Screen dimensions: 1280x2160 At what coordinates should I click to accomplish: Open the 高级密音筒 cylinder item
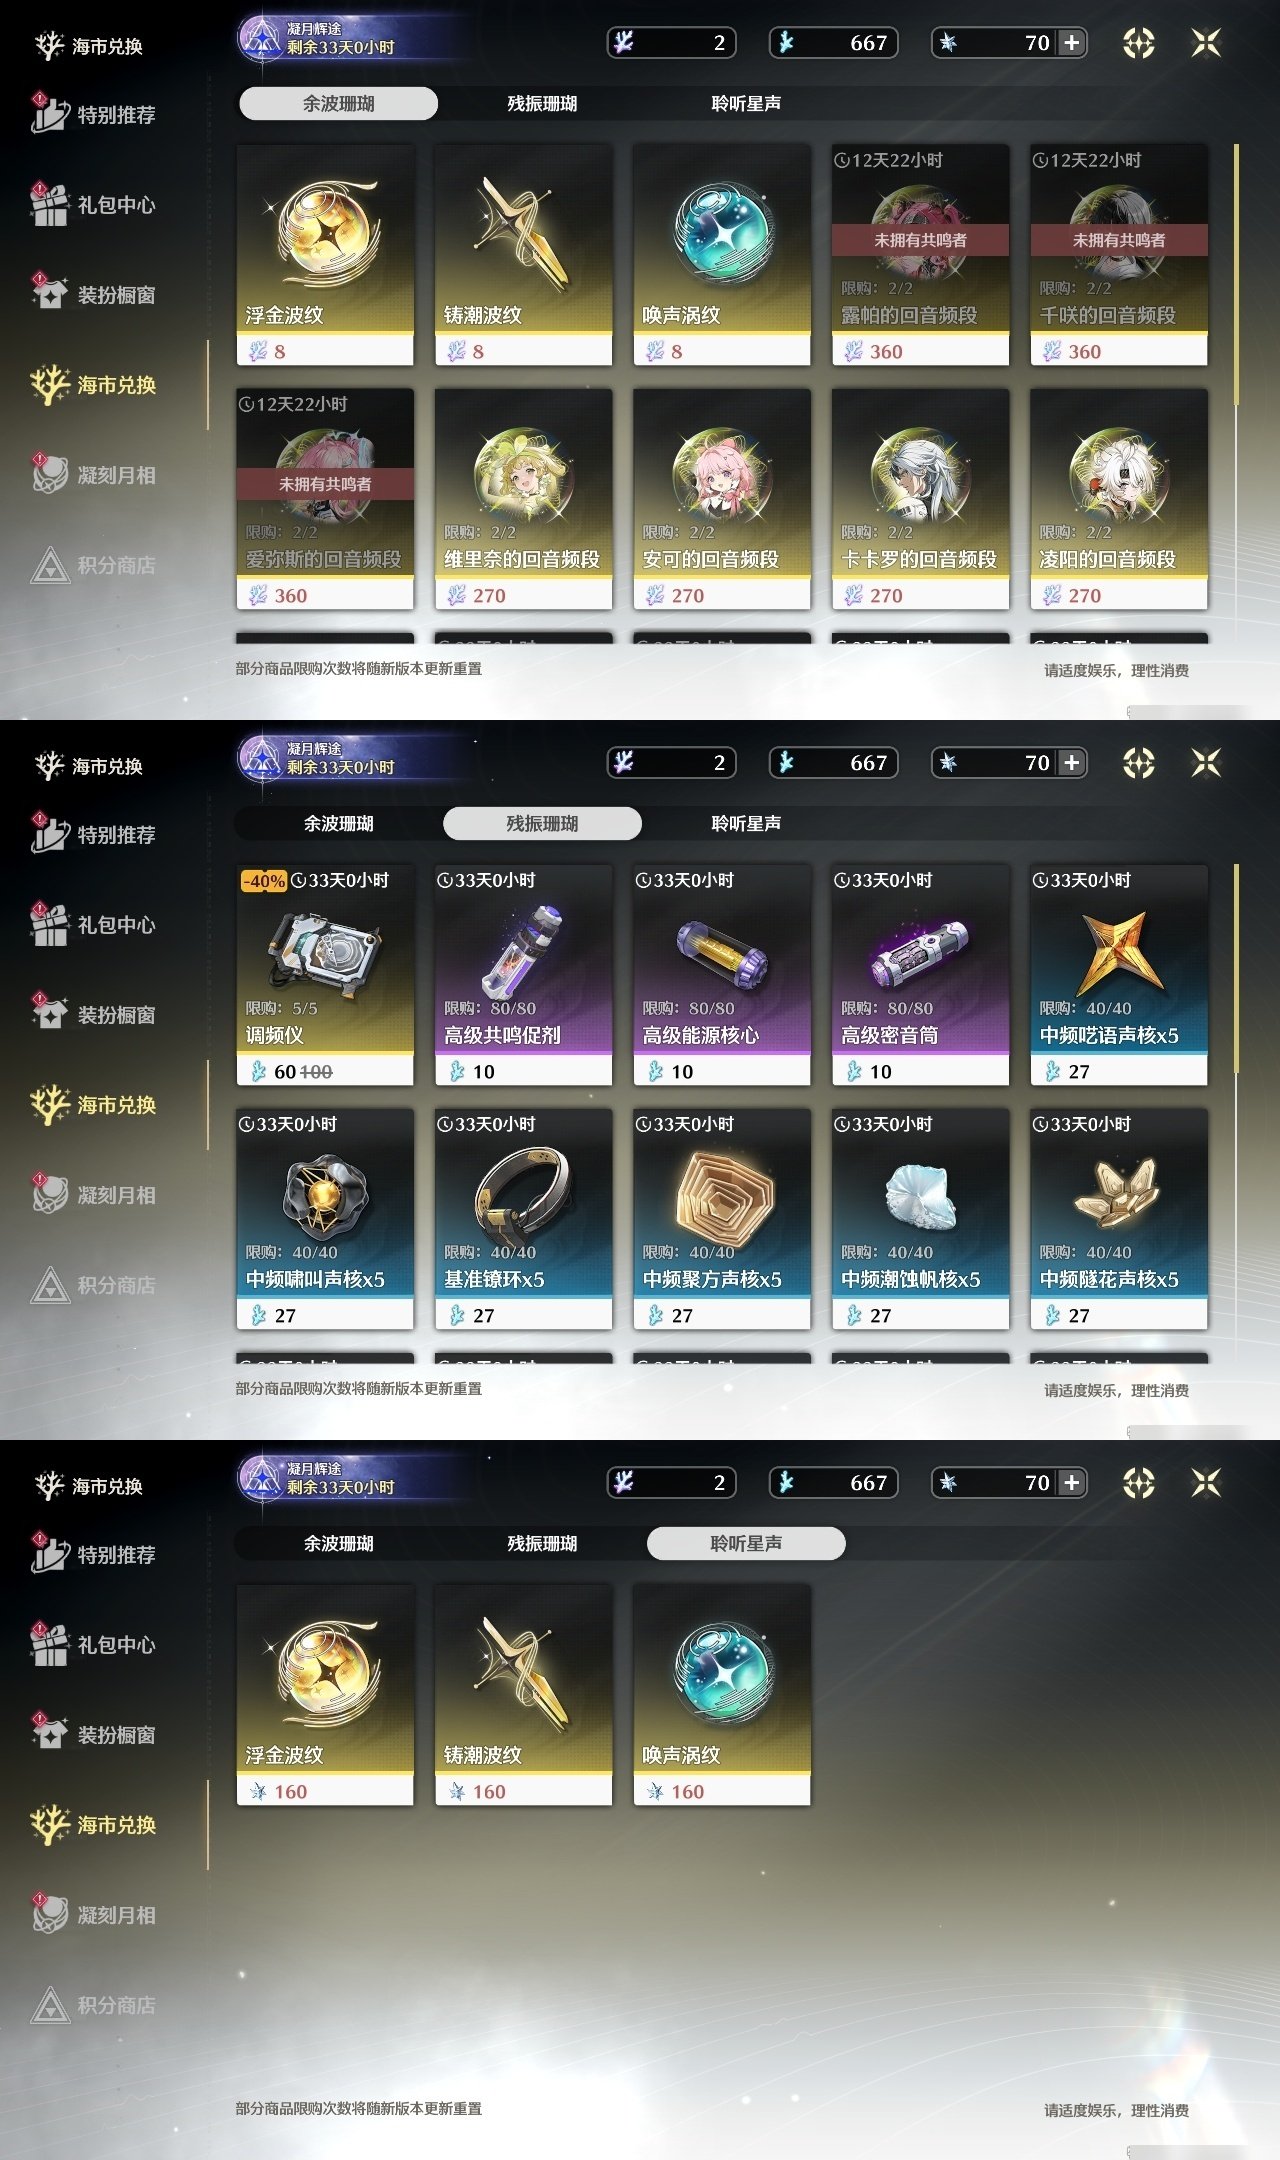(920, 975)
